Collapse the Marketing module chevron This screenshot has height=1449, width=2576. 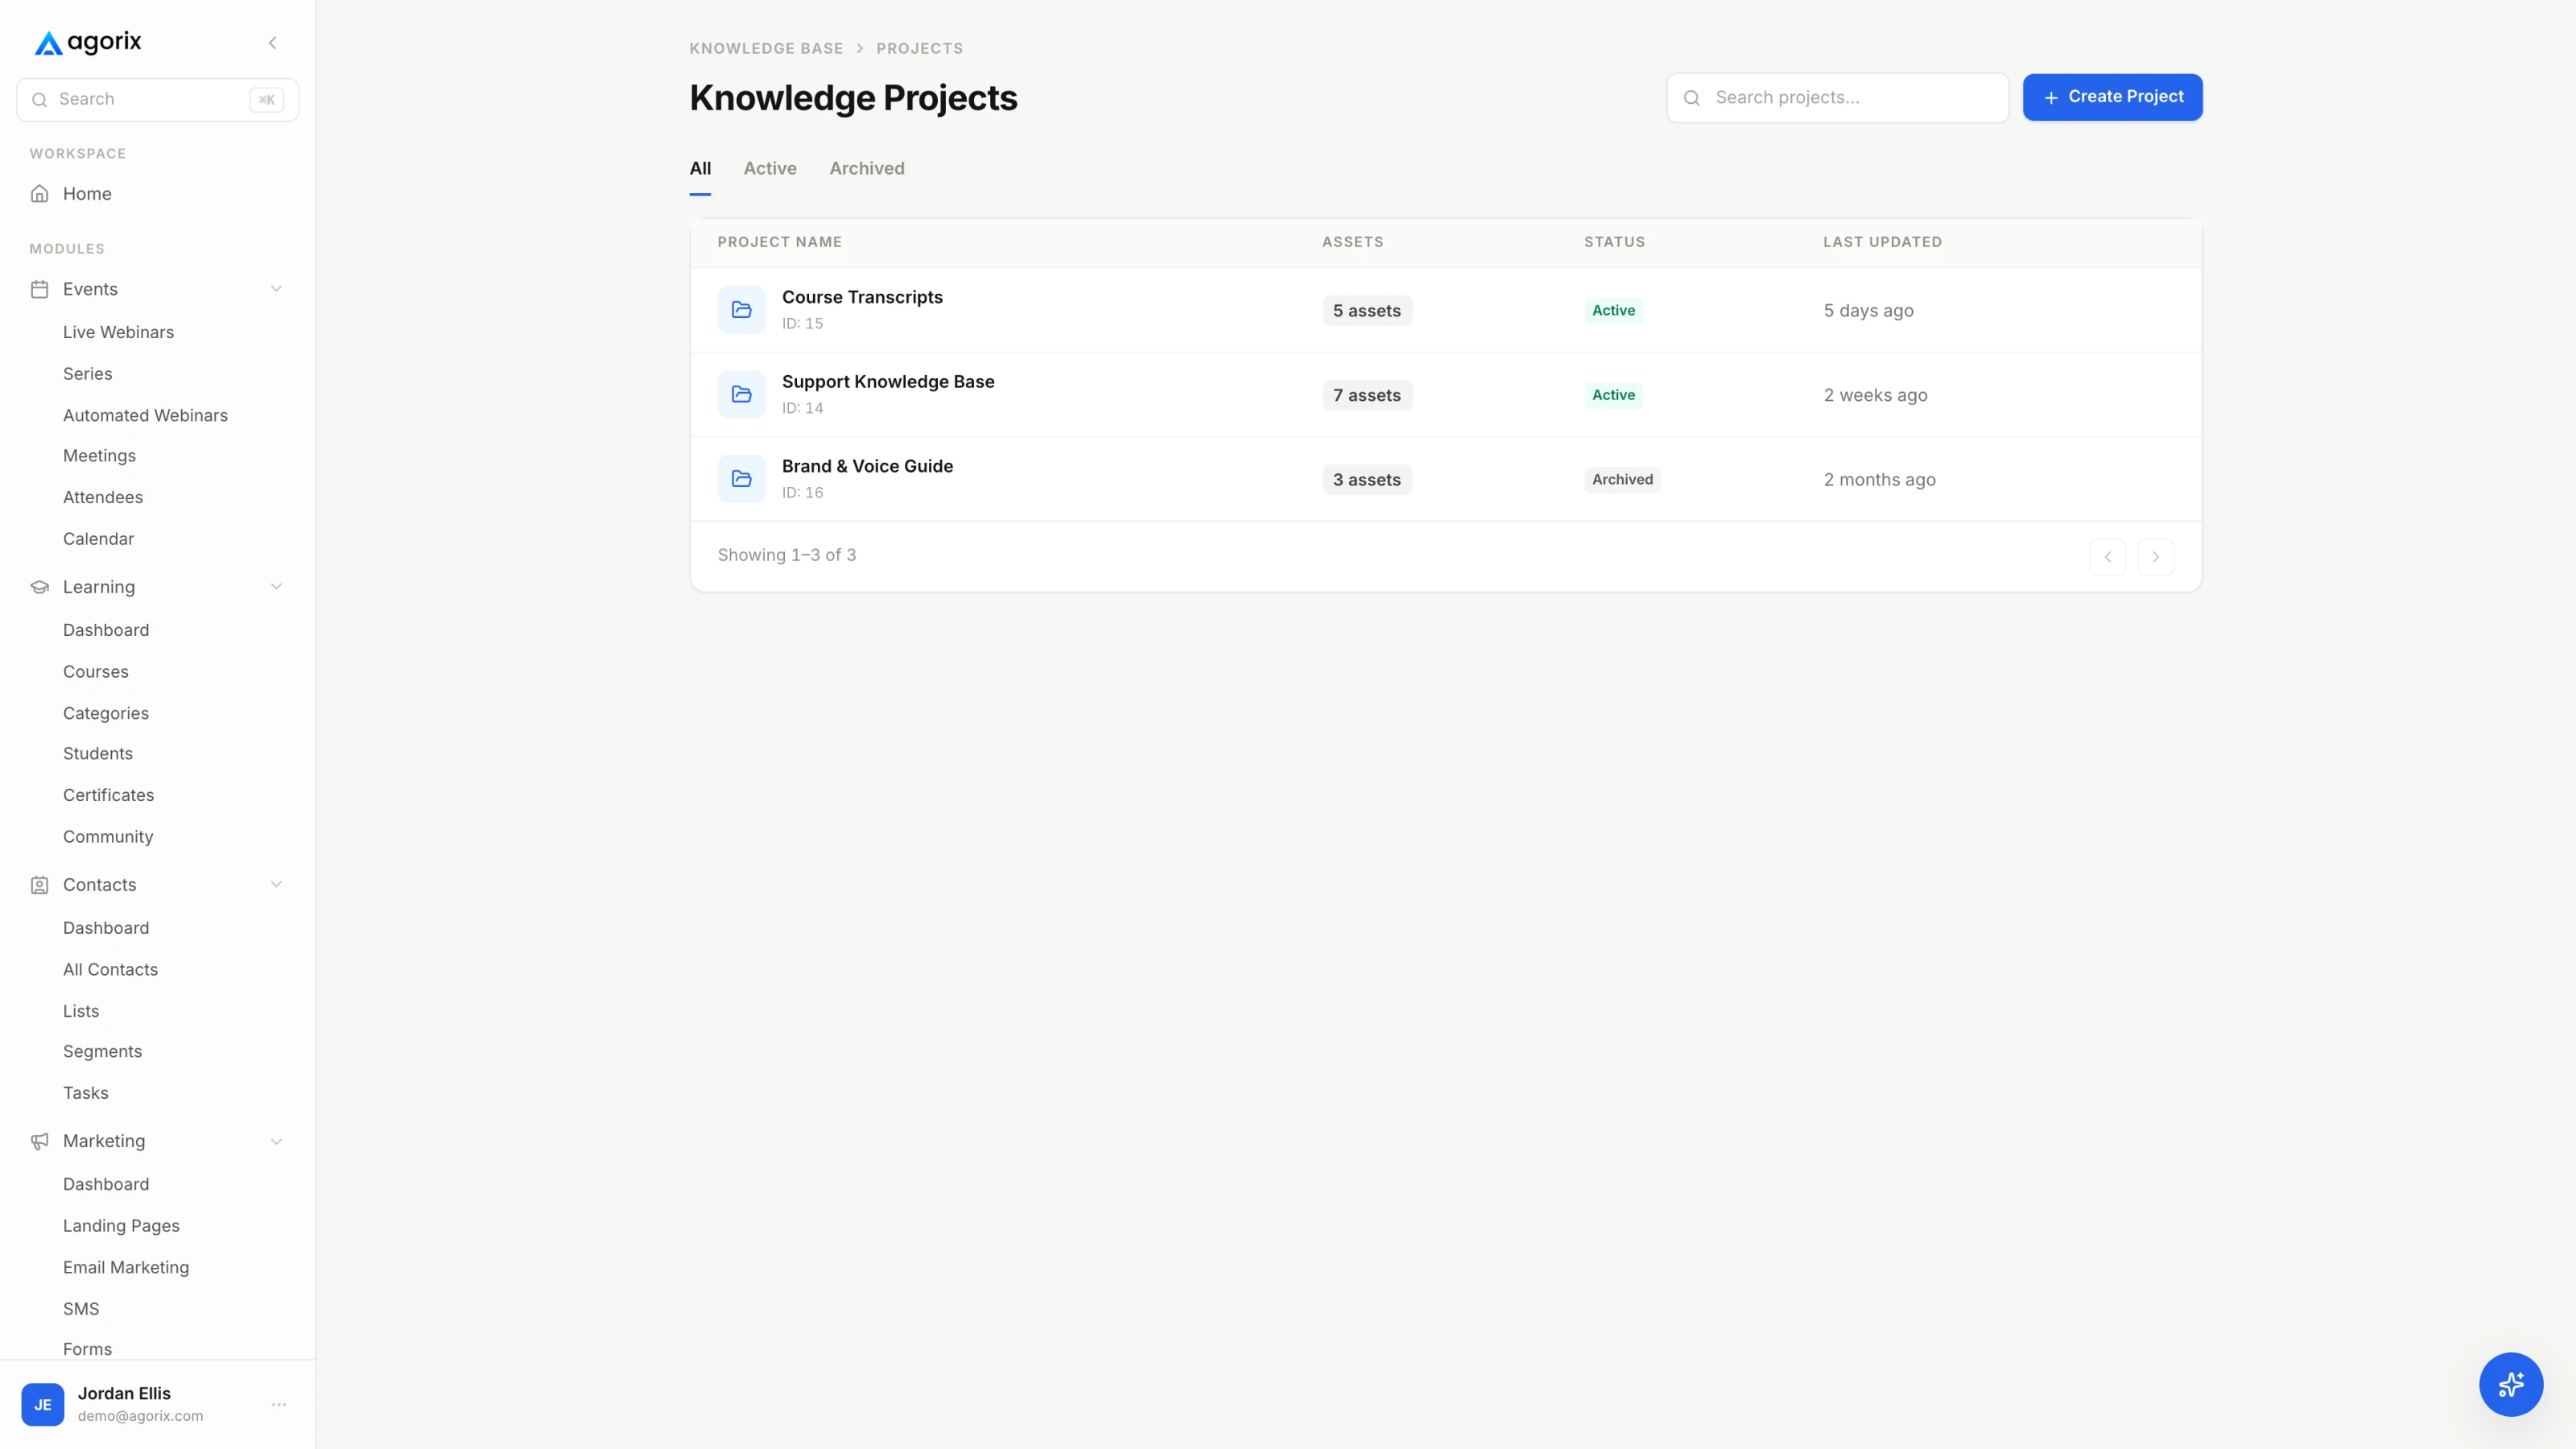(276, 1141)
